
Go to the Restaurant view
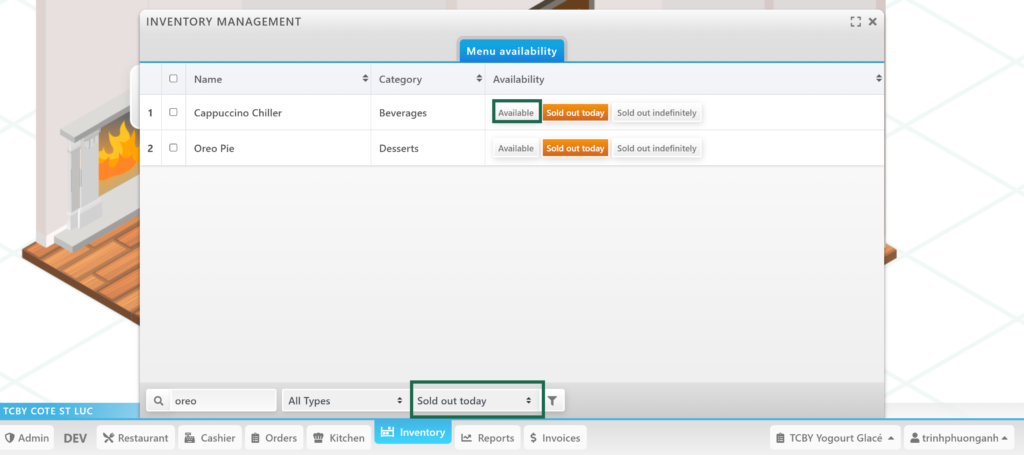pyautogui.click(x=135, y=438)
